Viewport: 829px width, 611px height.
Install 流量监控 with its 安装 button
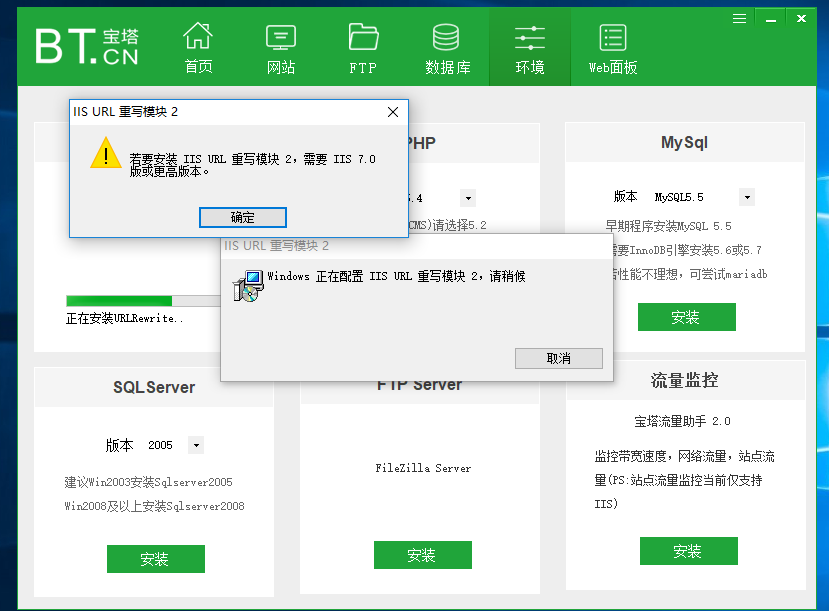click(689, 551)
